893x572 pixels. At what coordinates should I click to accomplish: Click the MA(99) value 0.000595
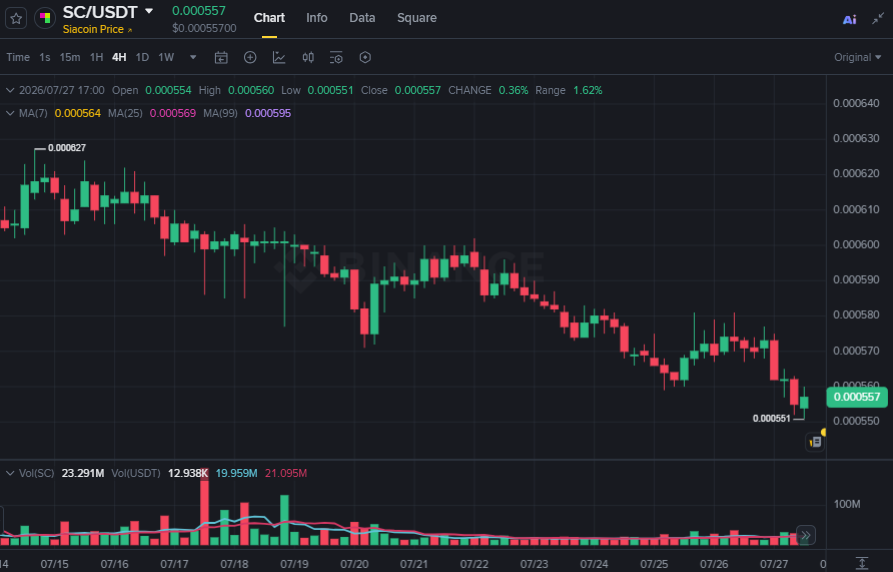(x=268, y=113)
